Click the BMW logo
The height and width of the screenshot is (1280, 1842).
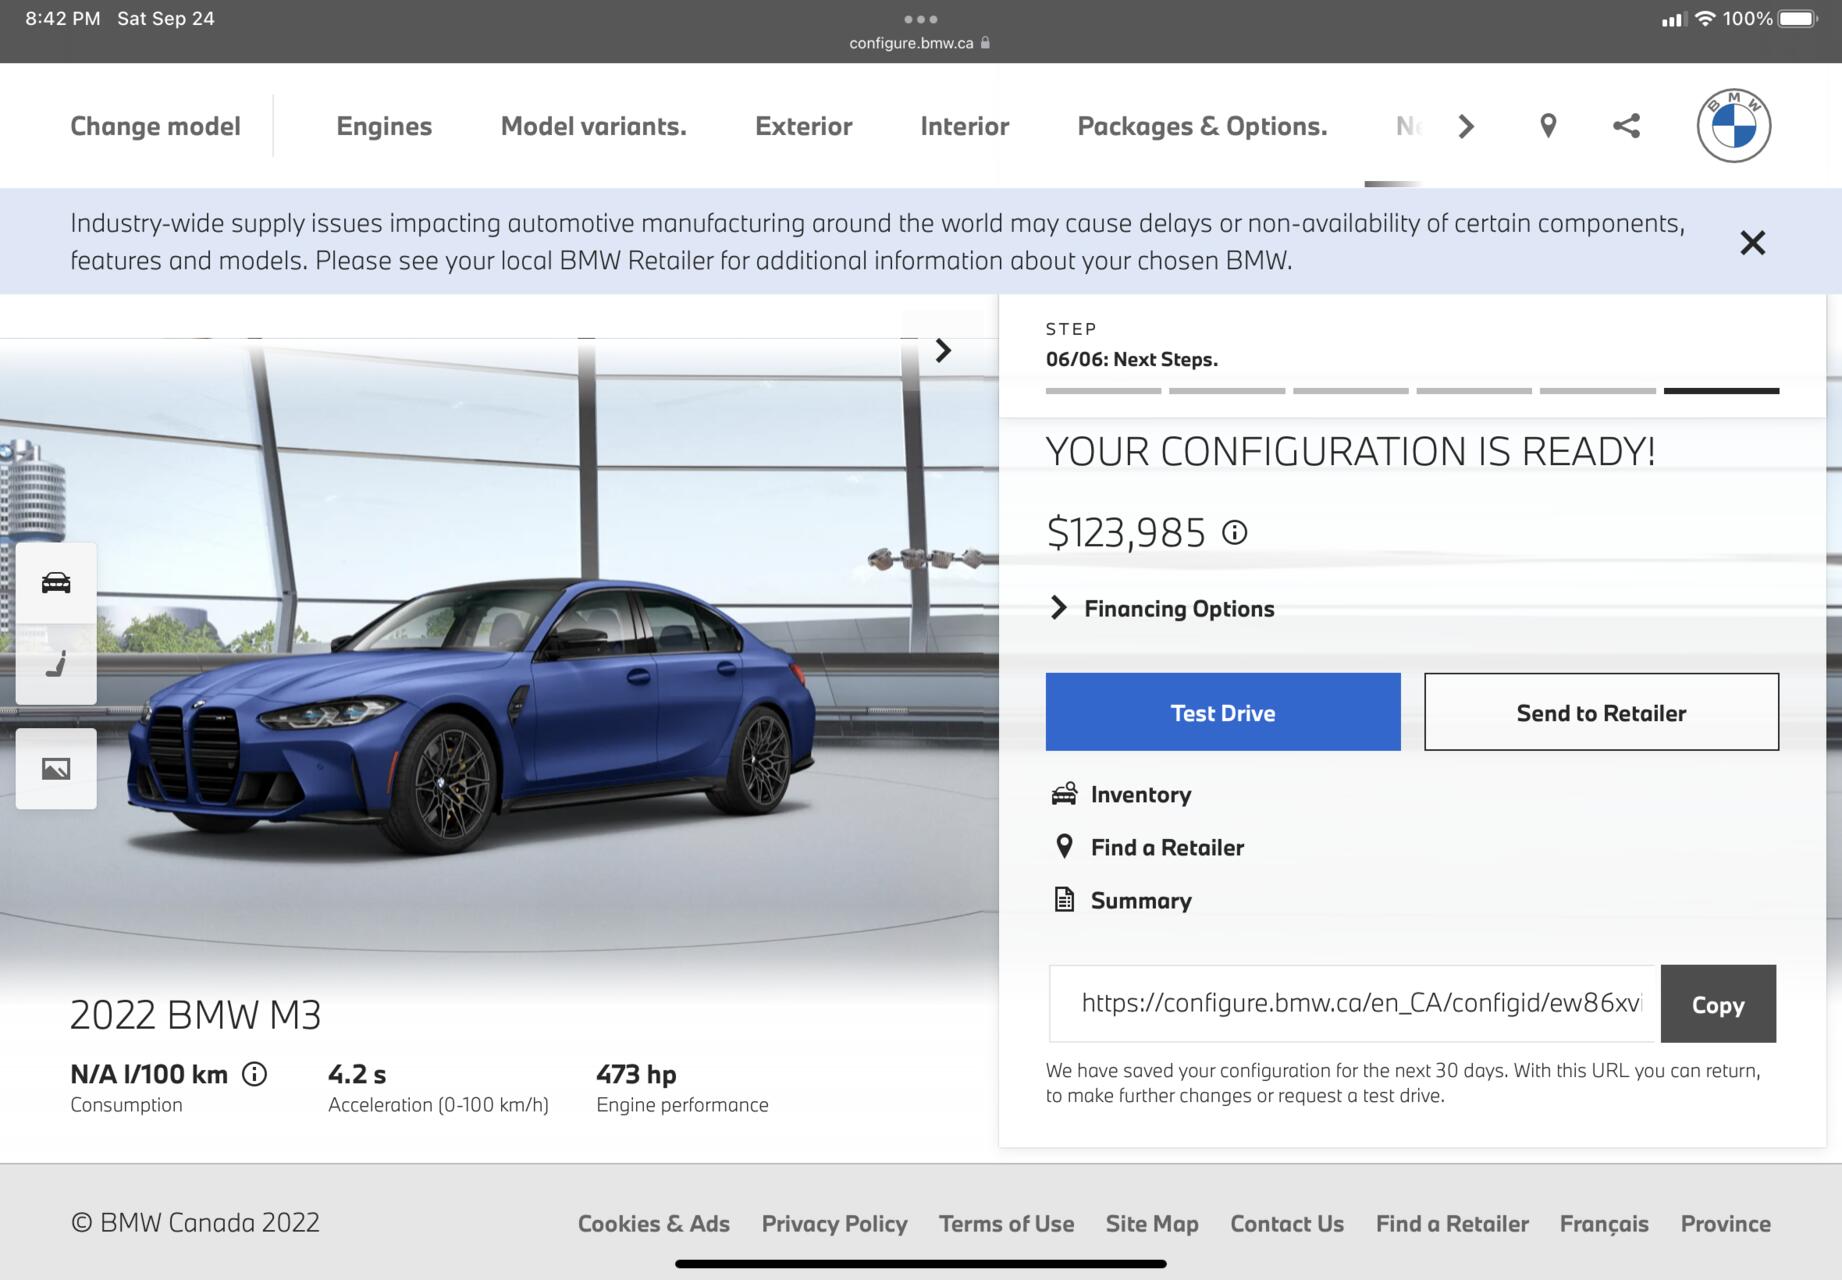click(1734, 126)
